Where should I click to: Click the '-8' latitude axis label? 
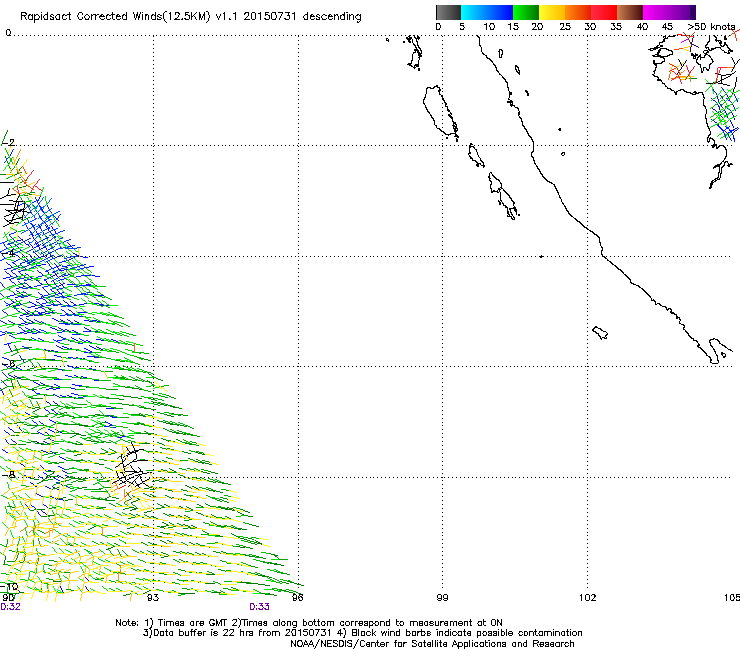(9, 474)
